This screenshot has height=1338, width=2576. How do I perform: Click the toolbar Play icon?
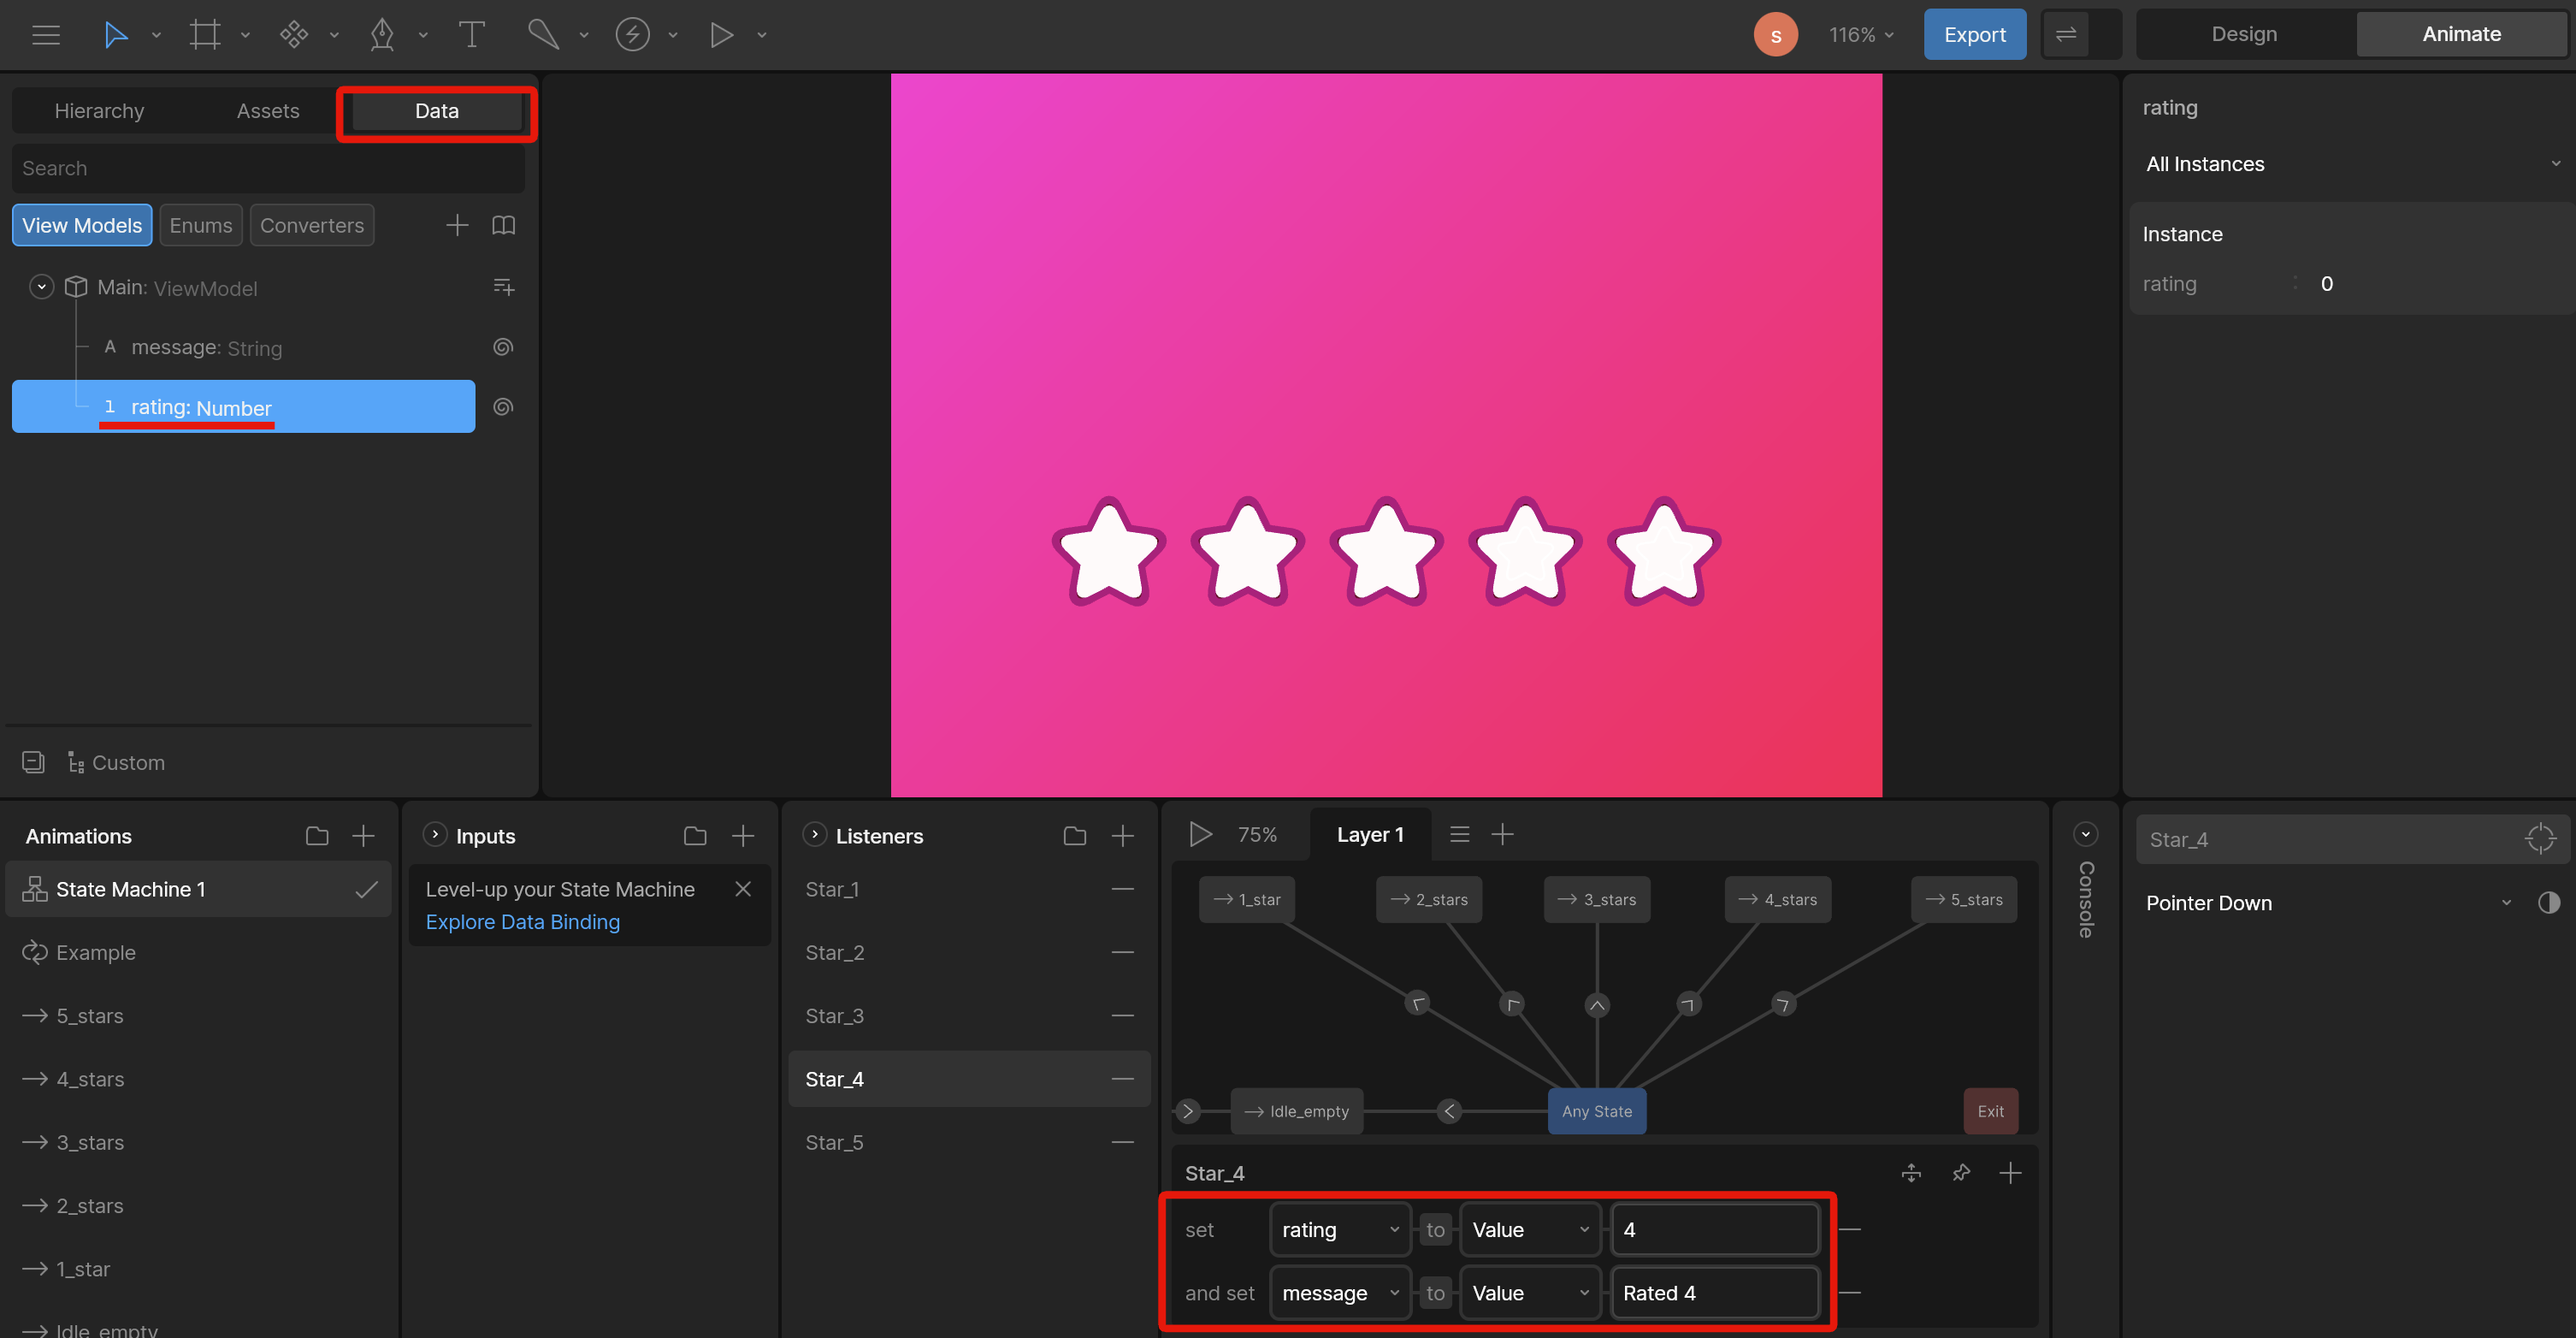(x=721, y=35)
